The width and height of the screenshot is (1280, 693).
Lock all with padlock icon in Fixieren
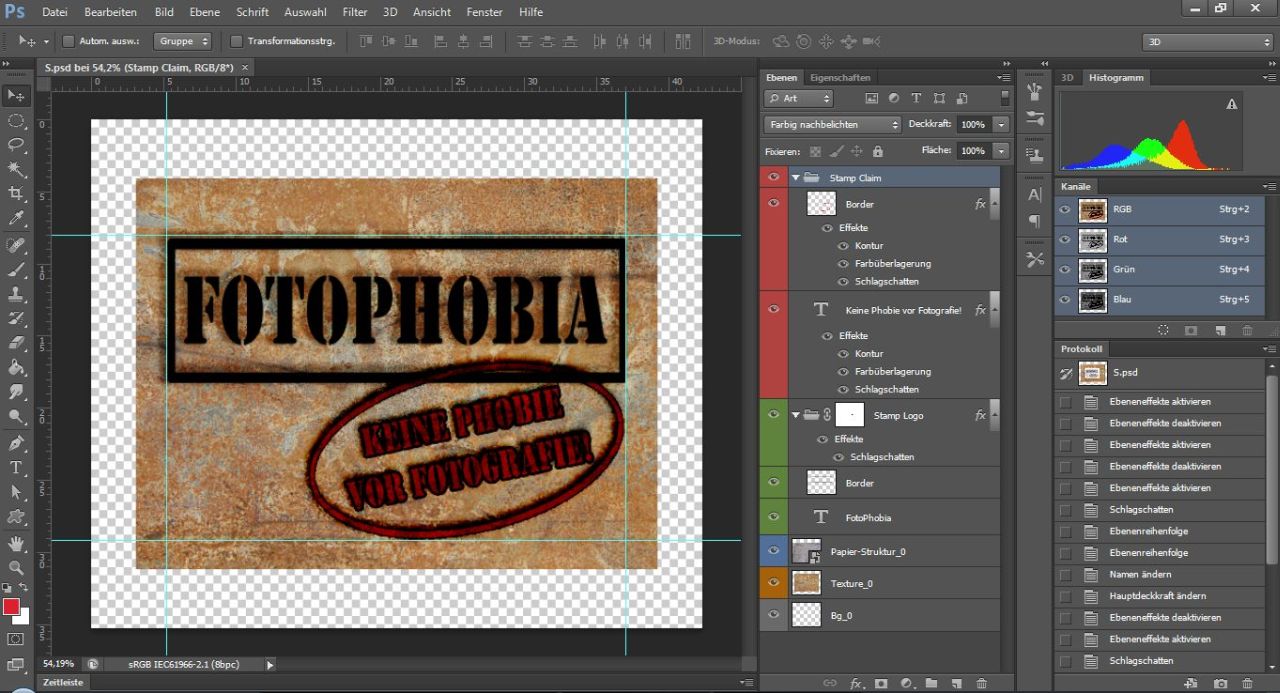[x=877, y=151]
